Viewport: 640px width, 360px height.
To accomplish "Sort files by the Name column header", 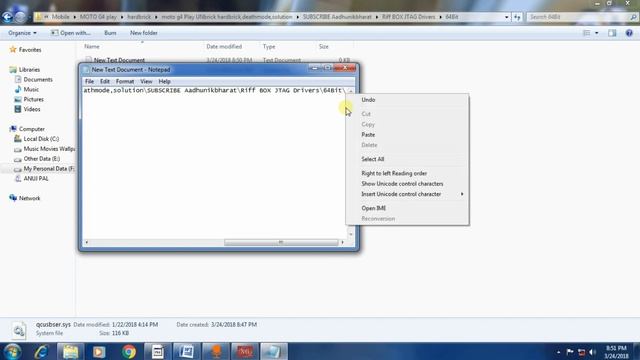I will click(92, 47).
